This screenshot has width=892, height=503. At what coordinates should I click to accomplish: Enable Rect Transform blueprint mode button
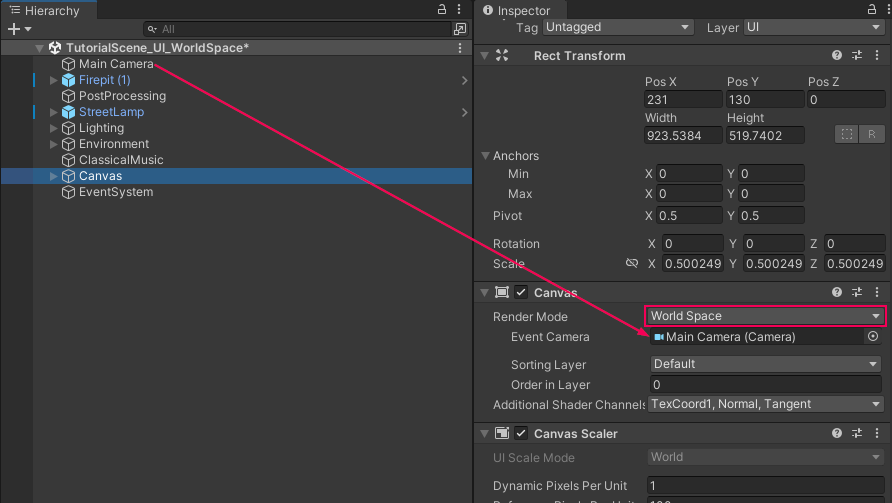(847, 134)
